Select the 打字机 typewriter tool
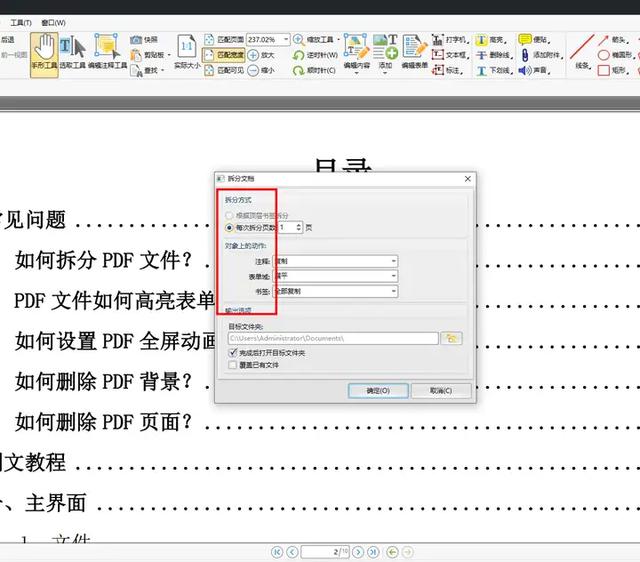The height and width of the screenshot is (562, 640). click(x=450, y=40)
